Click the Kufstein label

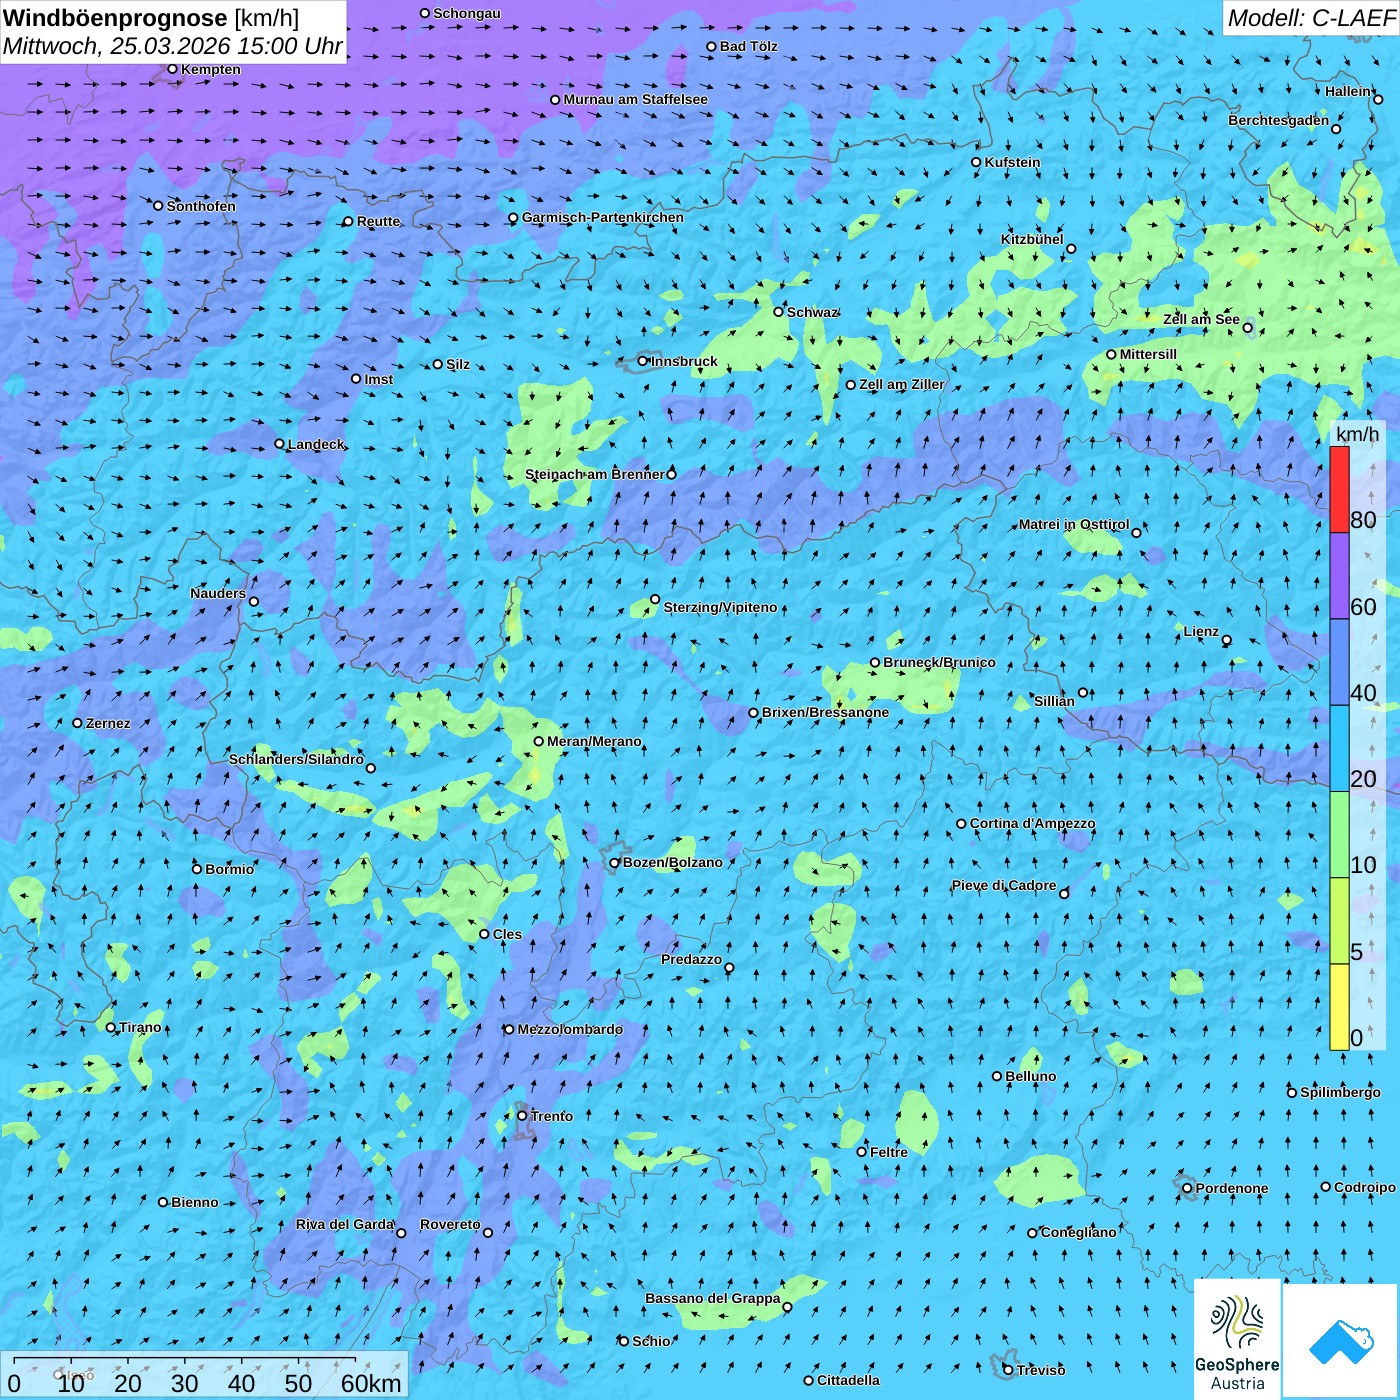pos(1013,162)
